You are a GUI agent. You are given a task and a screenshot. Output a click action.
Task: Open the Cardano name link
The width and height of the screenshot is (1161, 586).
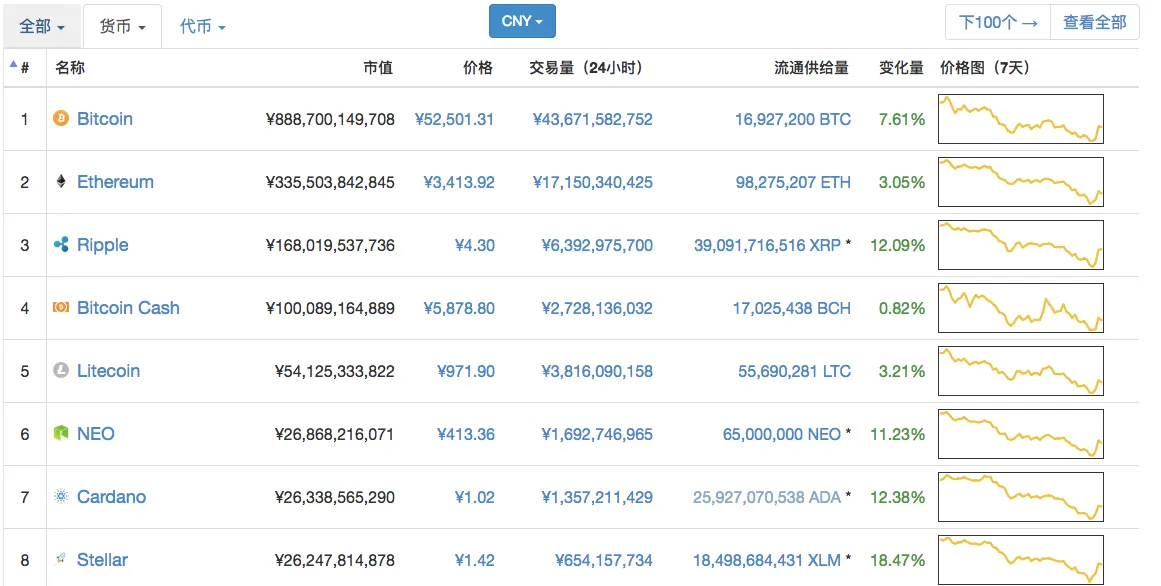point(111,496)
